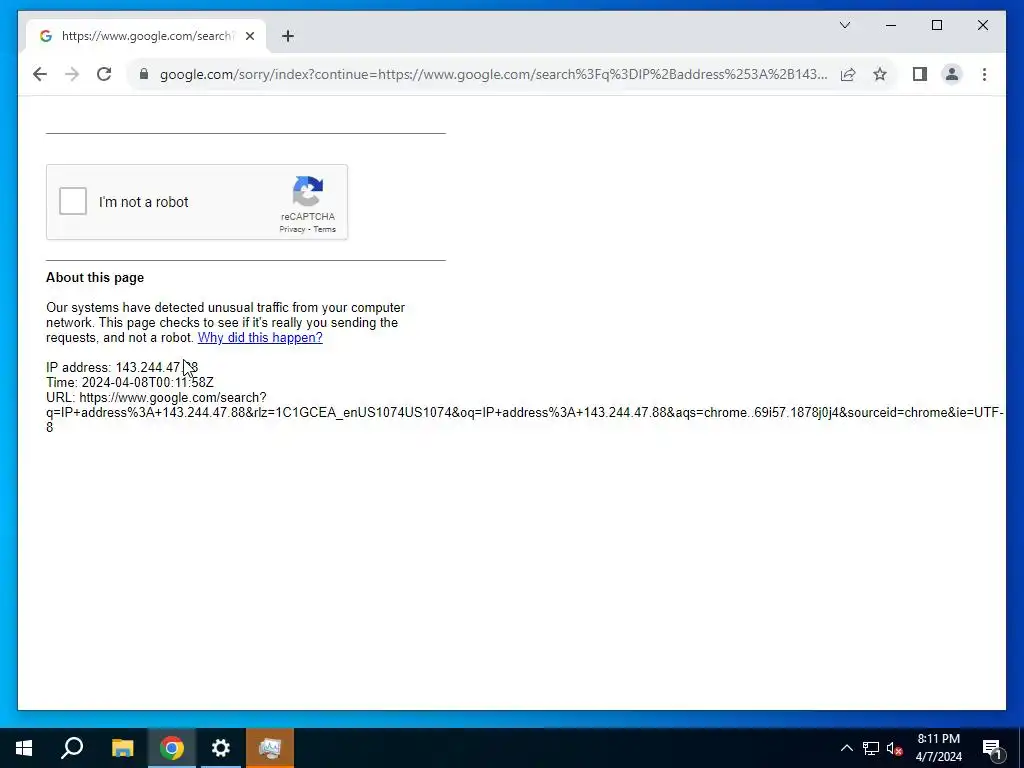1024x768 pixels.
Task: Open the Chrome profile avatar
Action: [x=952, y=74]
